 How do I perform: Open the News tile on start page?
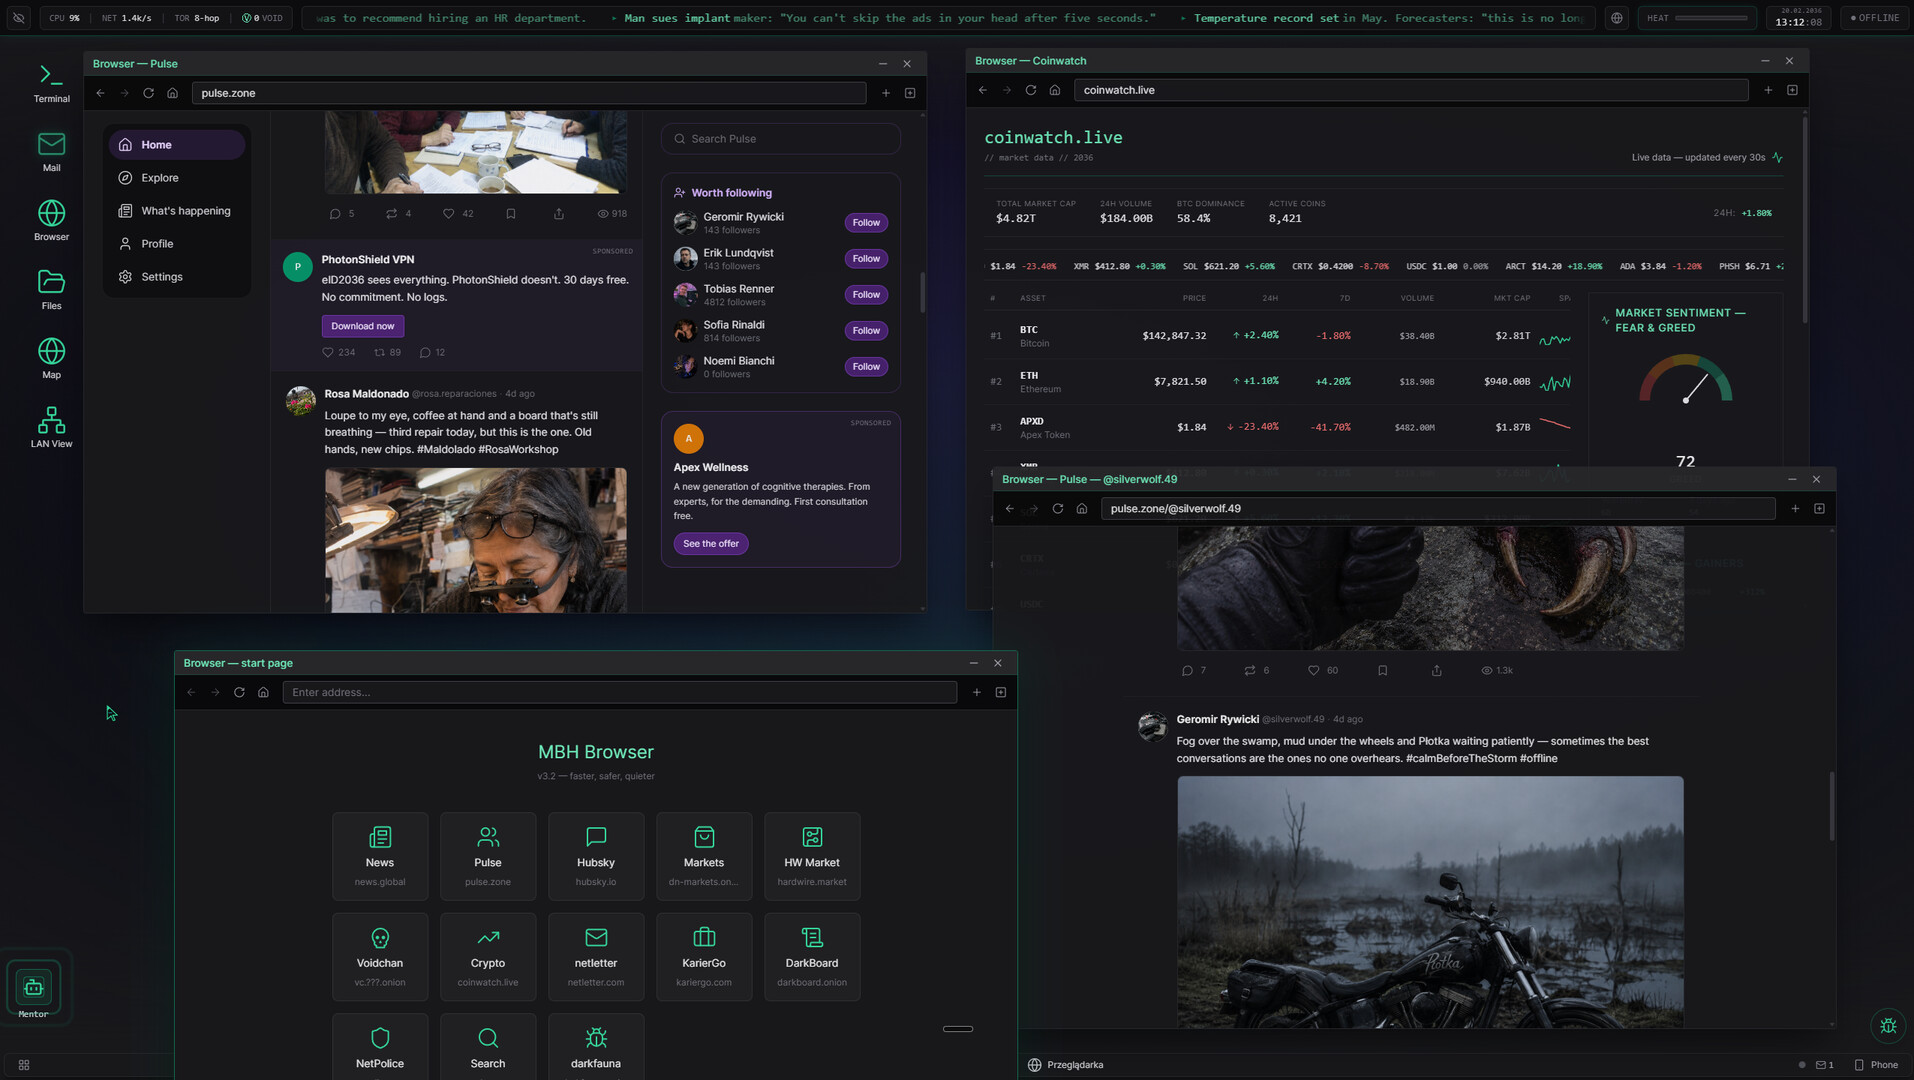coord(380,857)
